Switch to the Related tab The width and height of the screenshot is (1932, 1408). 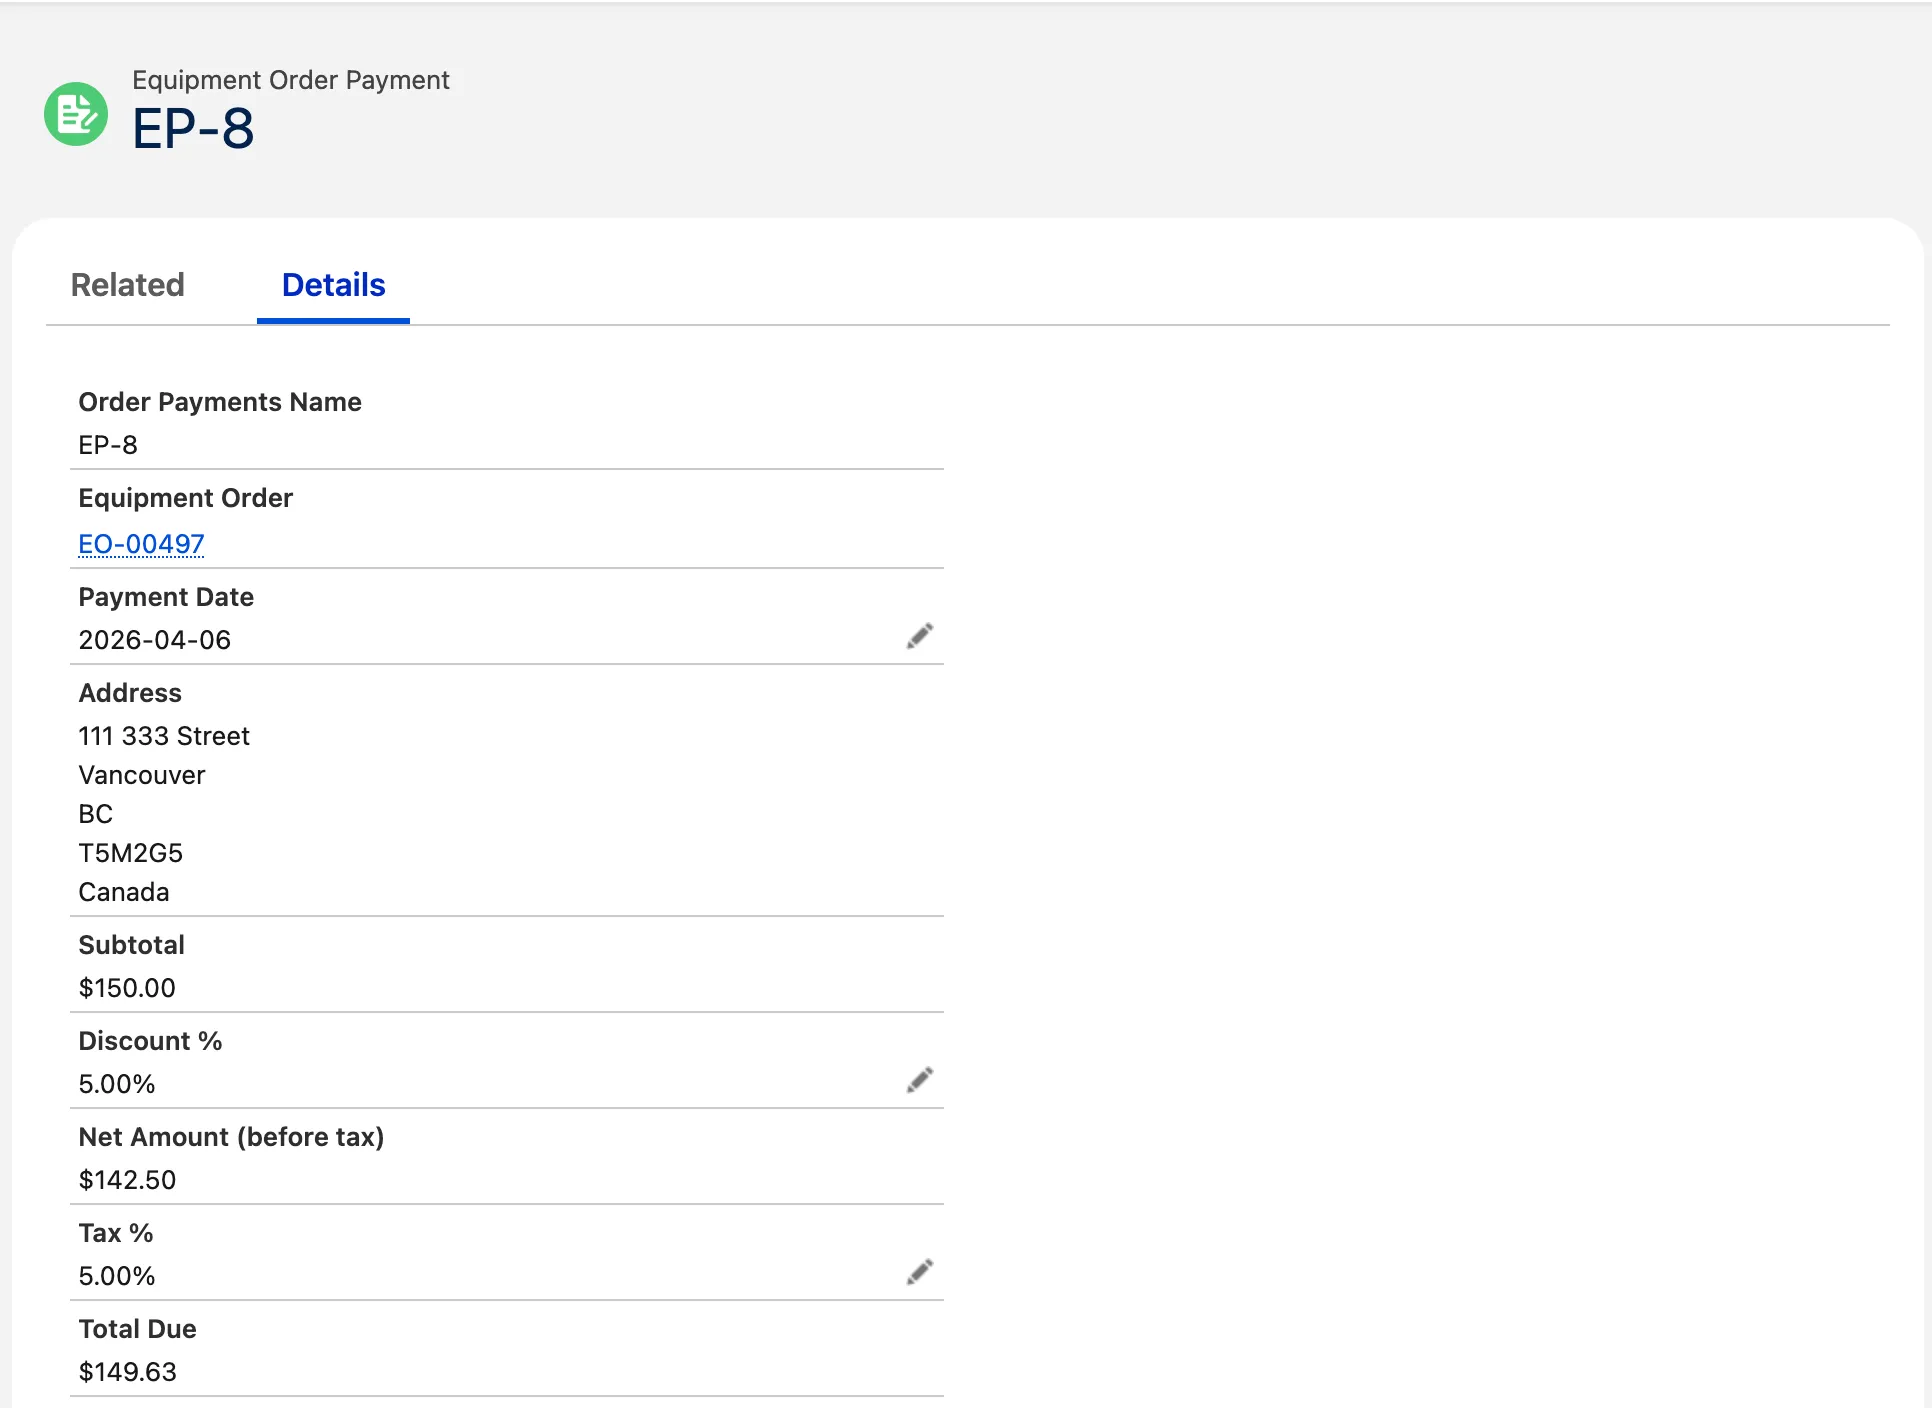128,285
